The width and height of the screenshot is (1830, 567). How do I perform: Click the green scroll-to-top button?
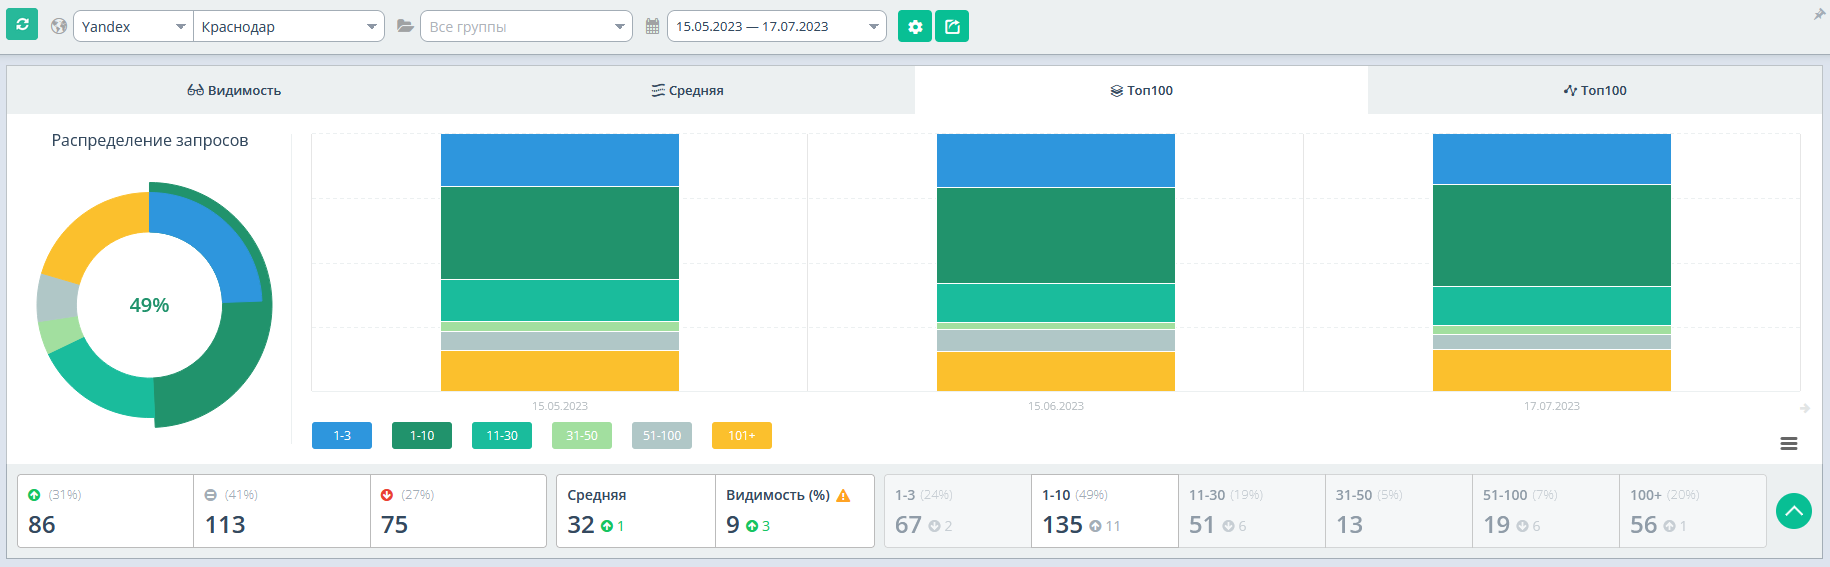(1794, 511)
